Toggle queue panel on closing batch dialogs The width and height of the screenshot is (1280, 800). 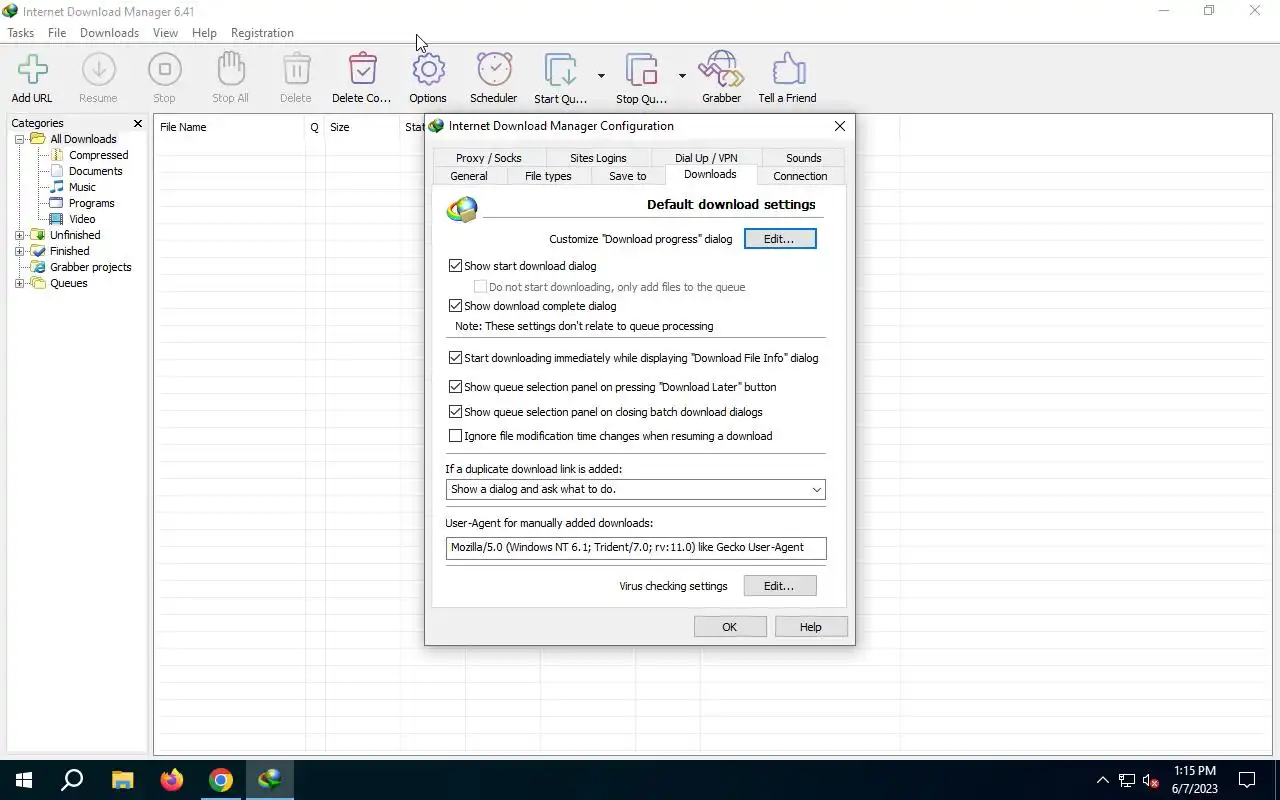click(x=455, y=412)
